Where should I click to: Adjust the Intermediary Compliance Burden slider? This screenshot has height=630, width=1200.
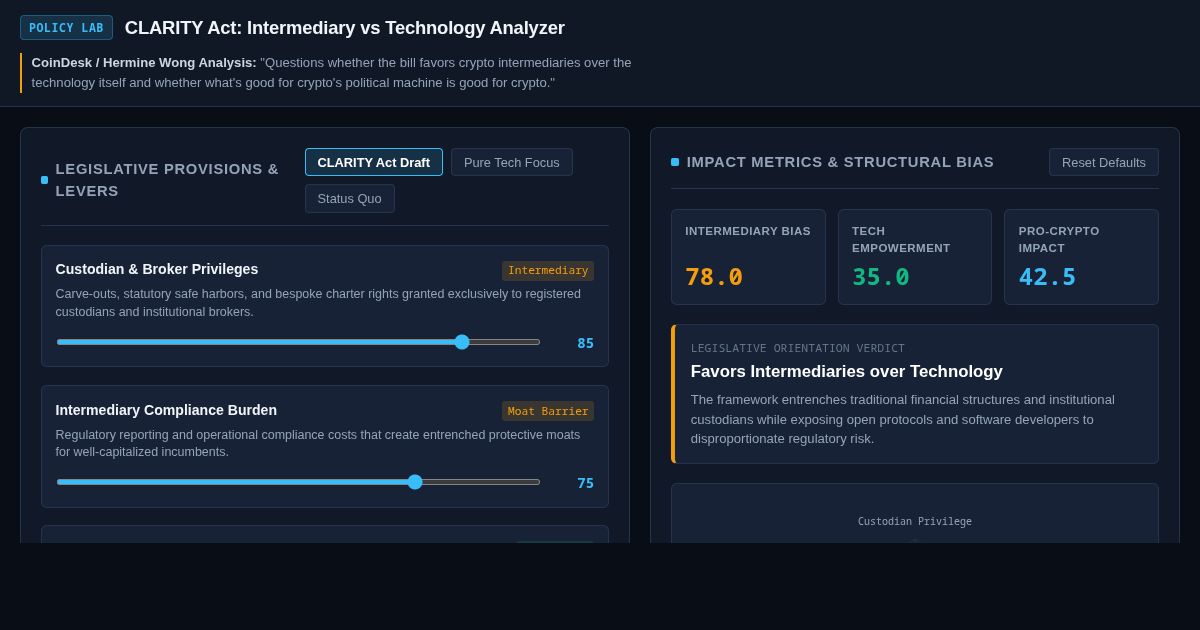coord(298,482)
